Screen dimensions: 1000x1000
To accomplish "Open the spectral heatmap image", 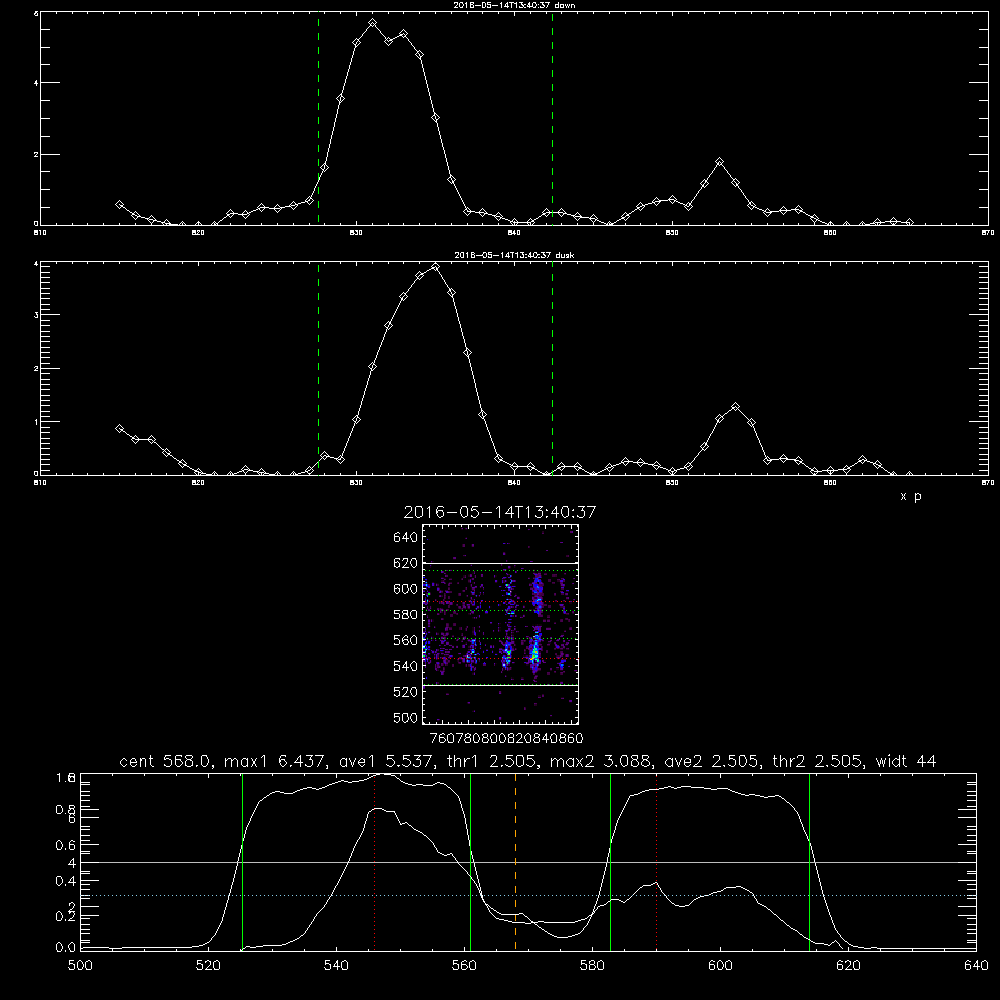I will (x=500, y=624).
